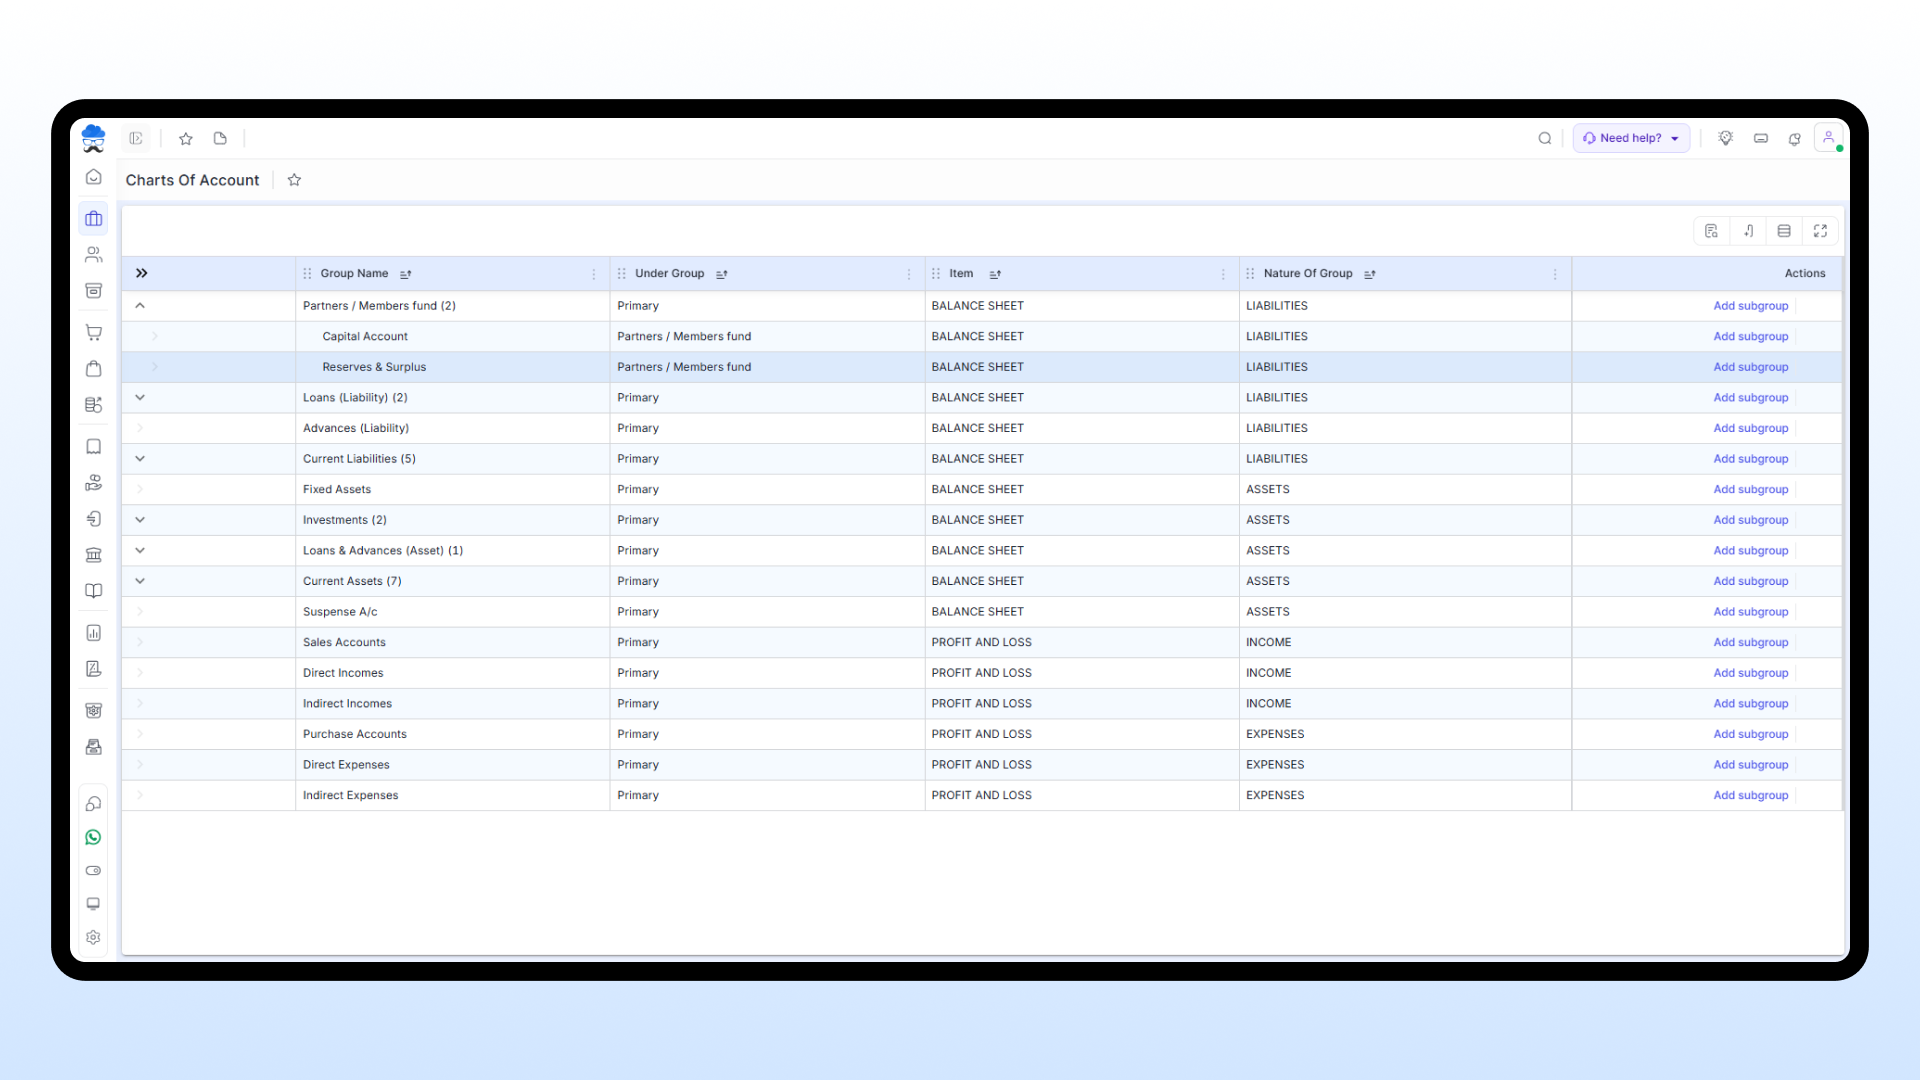The image size is (1920, 1080).
Task: Click Add subgroup for Sales Accounts
Action: click(x=1750, y=642)
